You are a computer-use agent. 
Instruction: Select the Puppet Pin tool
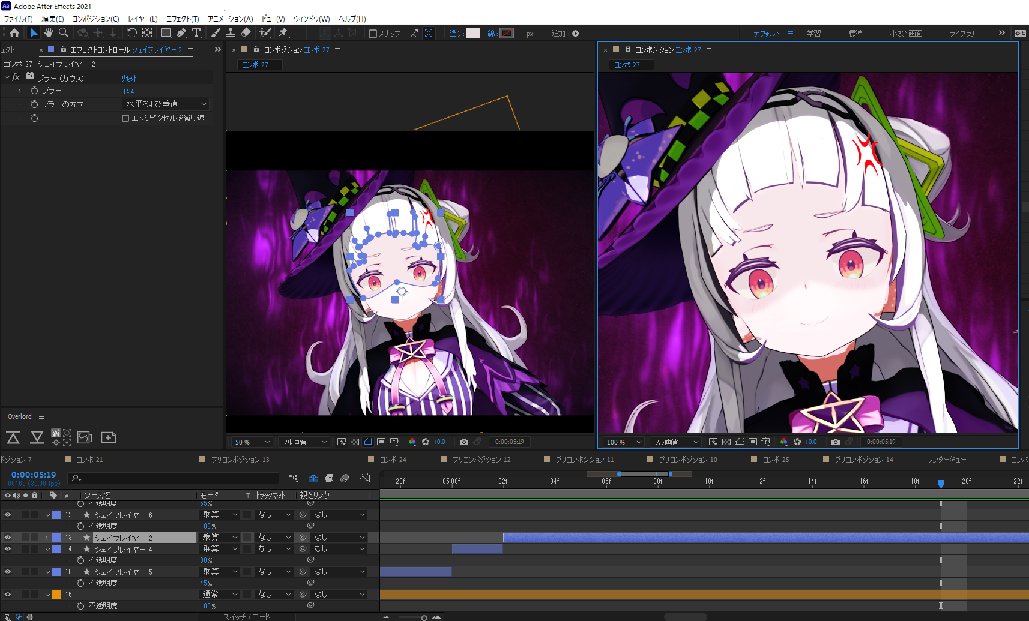(284, 33)
